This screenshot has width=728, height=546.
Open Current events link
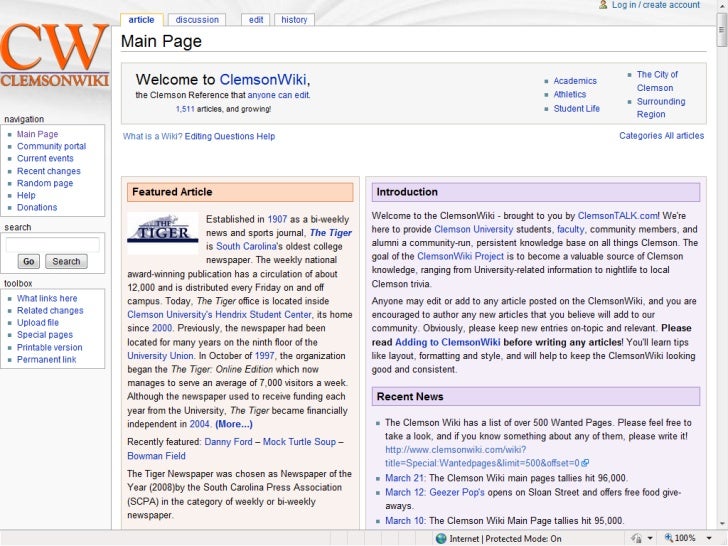point(45,158)
